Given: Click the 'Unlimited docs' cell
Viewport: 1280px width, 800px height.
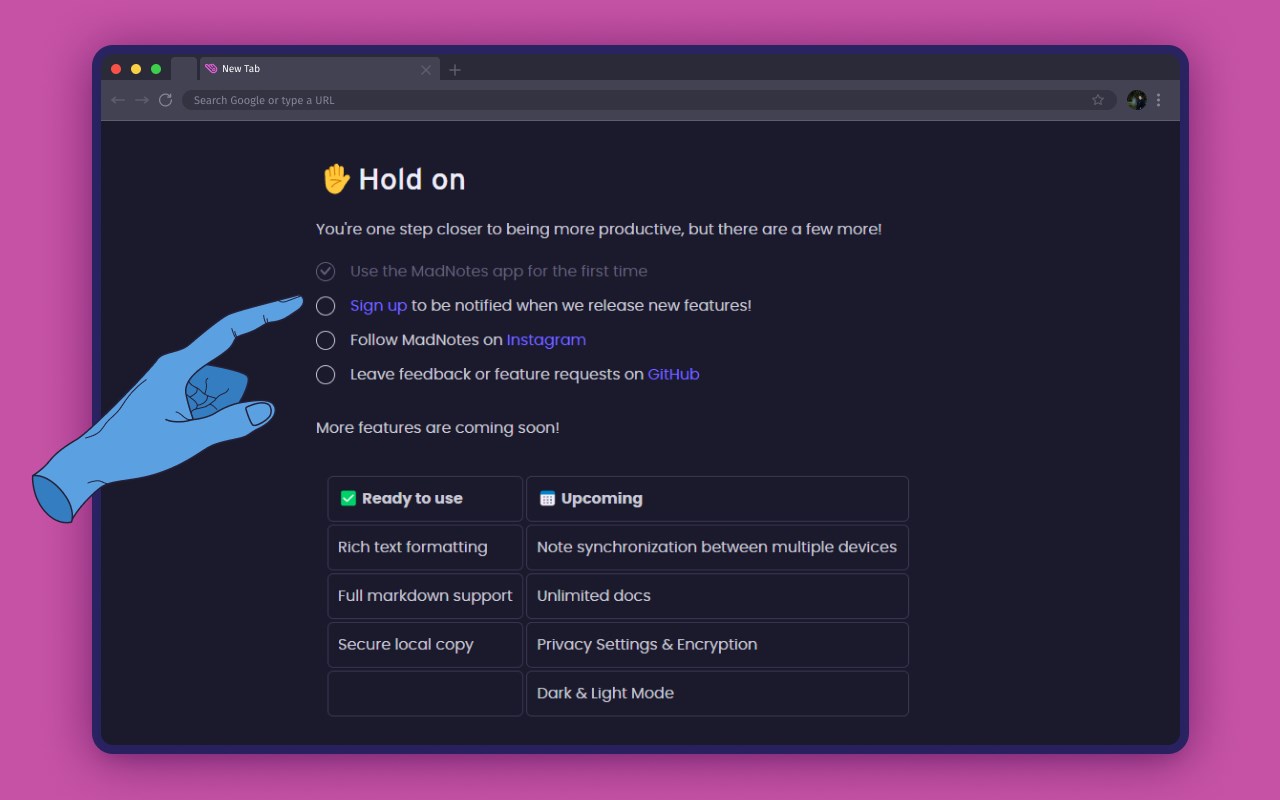Looking at the screenshot, I should [717, 596].
